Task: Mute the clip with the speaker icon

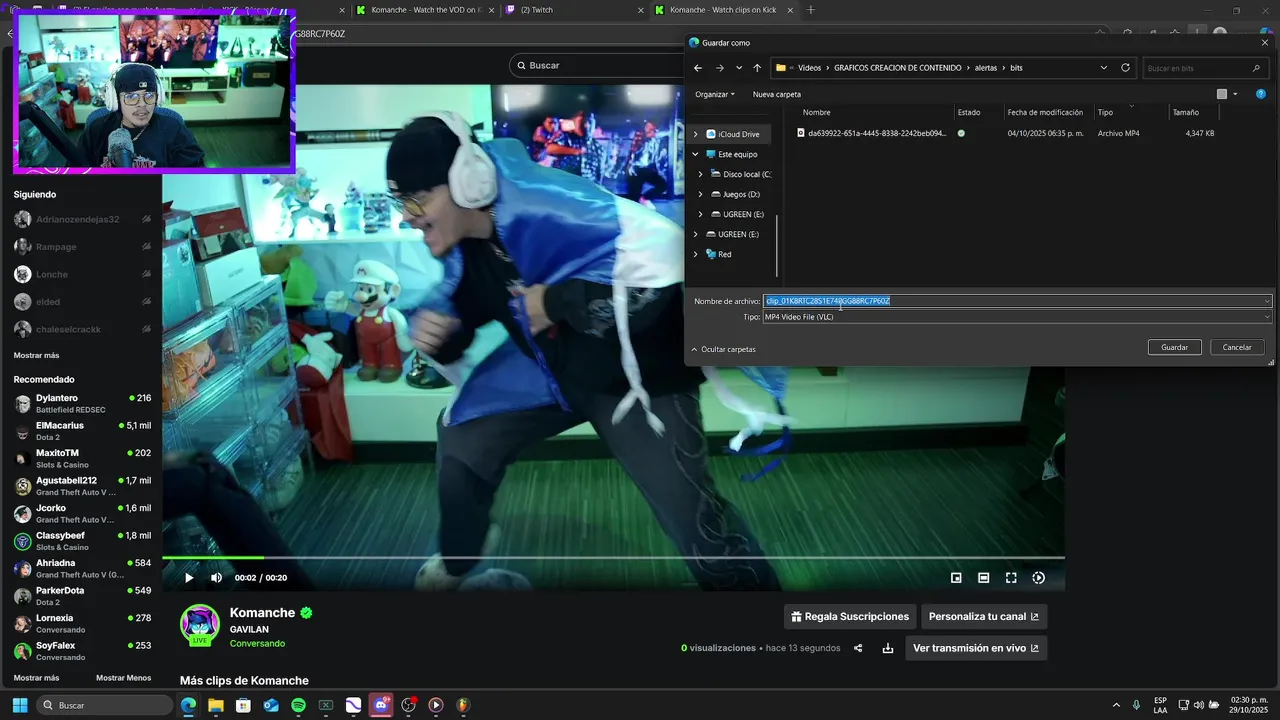Action: [216, 578]
